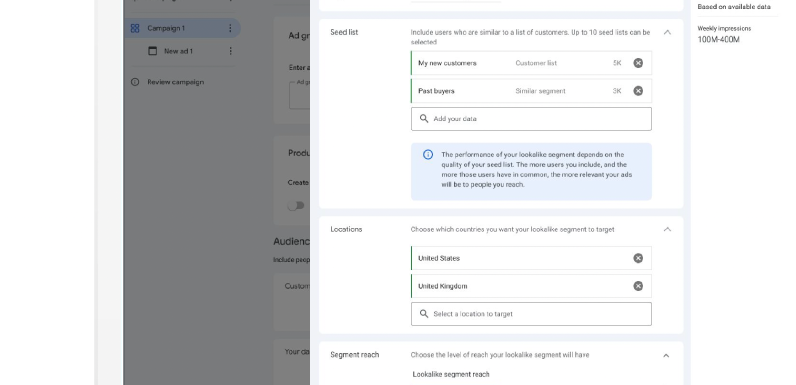The width and height of the screenshot is (796, 385).
Task: Toggle the switch under Create in the dimmed panel
Action: coord(296,205)
